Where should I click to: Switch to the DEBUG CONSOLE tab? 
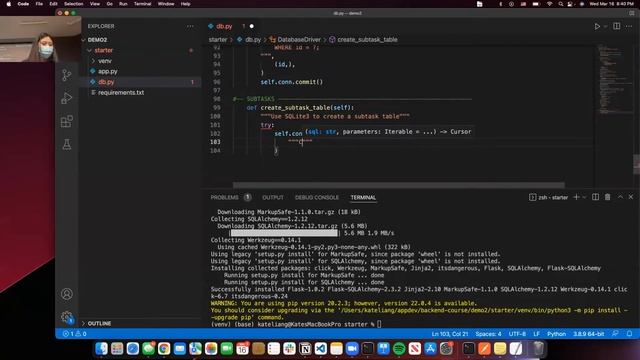coord(317,197)
